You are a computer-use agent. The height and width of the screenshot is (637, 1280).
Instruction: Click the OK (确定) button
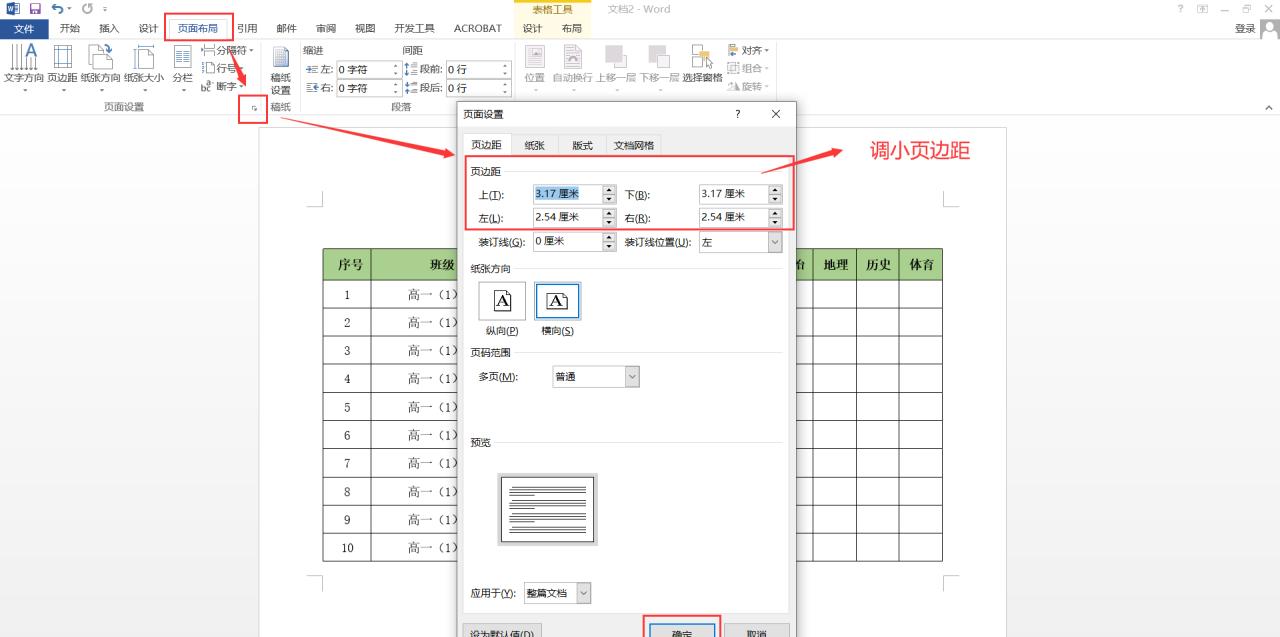point(681,632)
